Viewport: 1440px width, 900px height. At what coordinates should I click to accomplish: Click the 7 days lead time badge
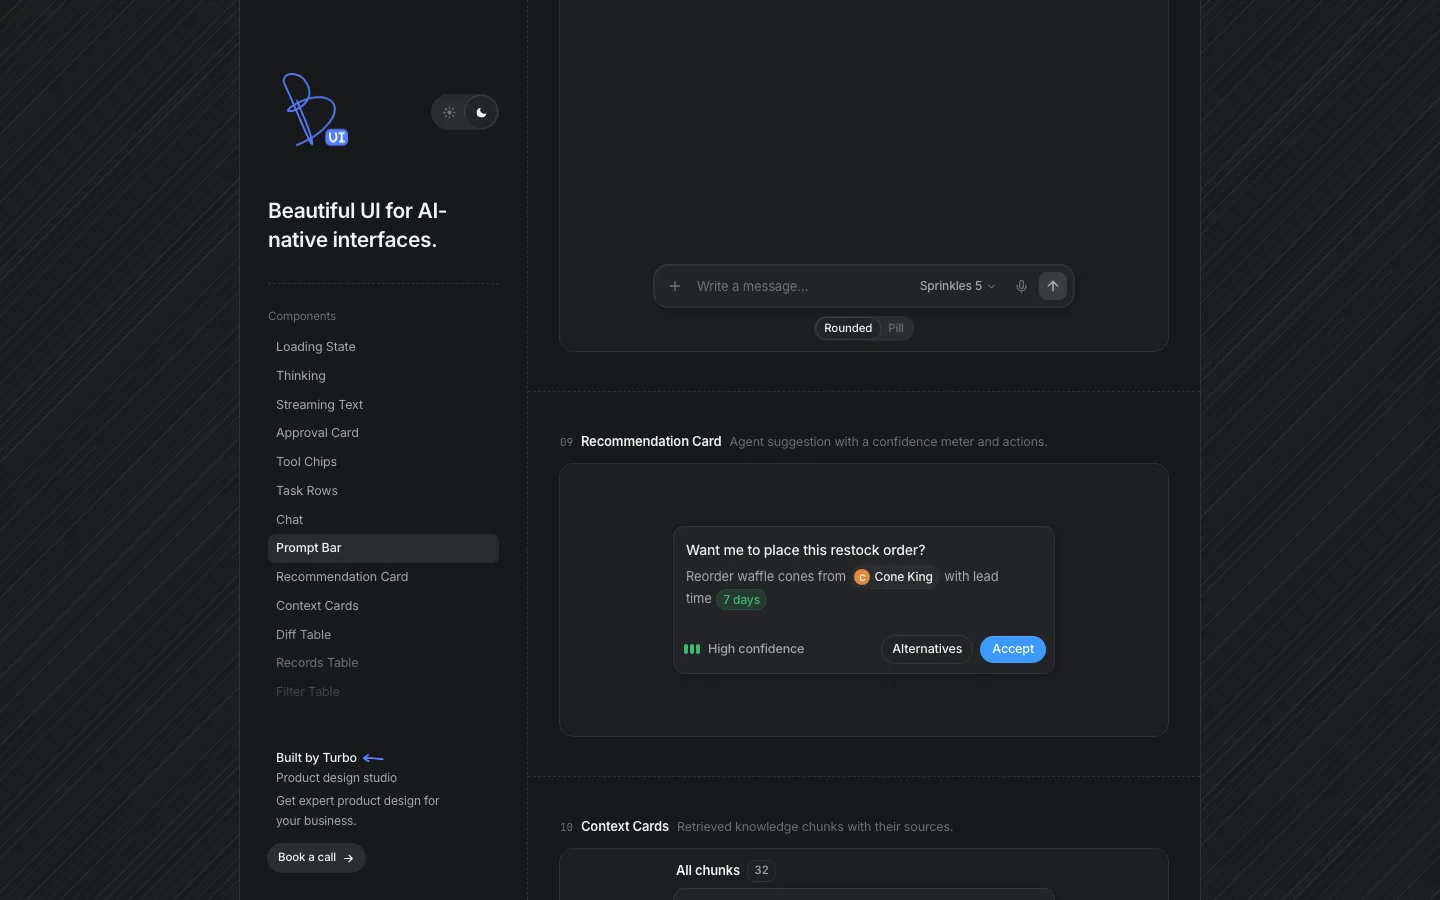pos(741,600)
